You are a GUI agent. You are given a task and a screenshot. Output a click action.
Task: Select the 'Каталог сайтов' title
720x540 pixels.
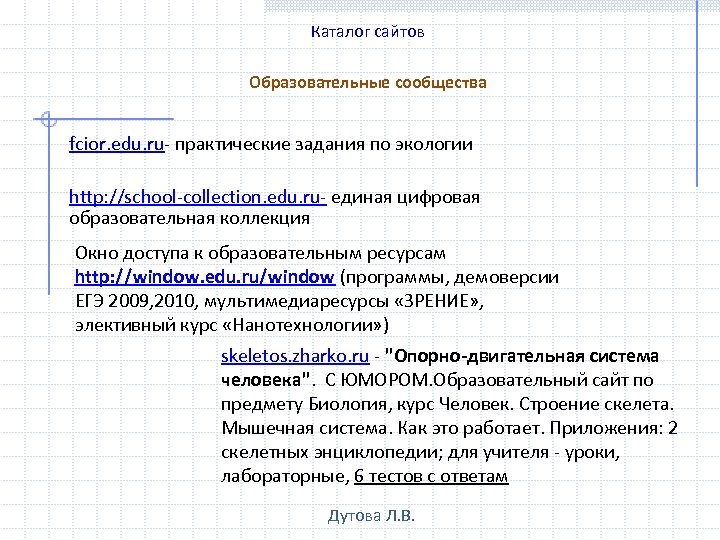click(367, 32)
